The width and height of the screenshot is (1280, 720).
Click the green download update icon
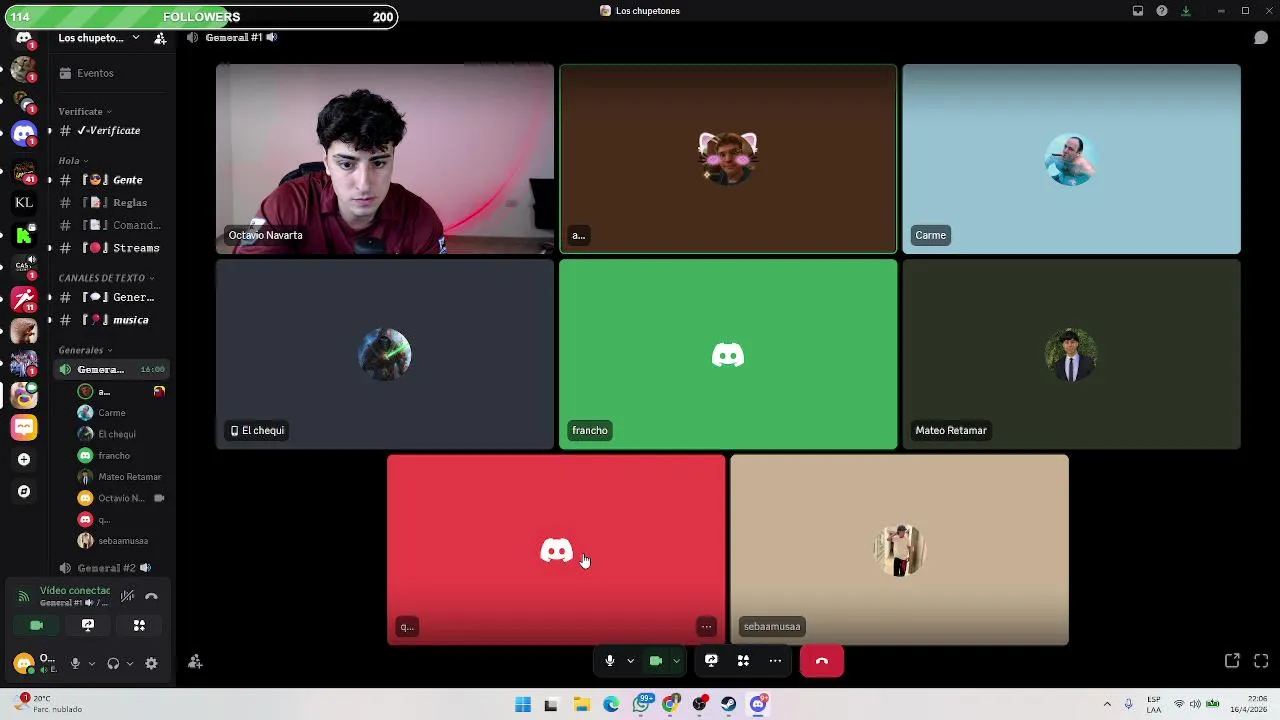(x=1186, y=11)
